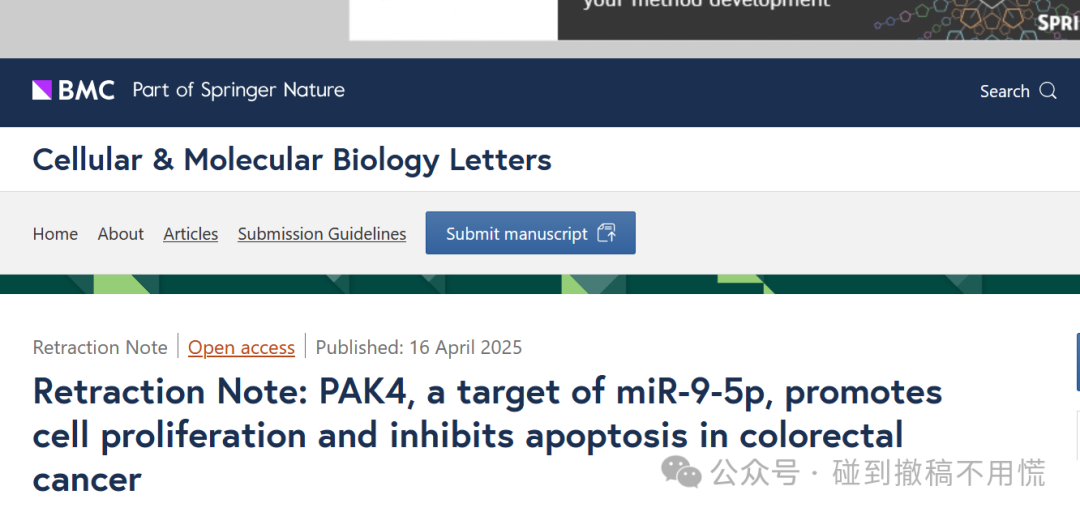The width and height of the screenshot is (1080, 516).
Task: Click Springer banner advertisement image
Action: click(x=819, y=19)
